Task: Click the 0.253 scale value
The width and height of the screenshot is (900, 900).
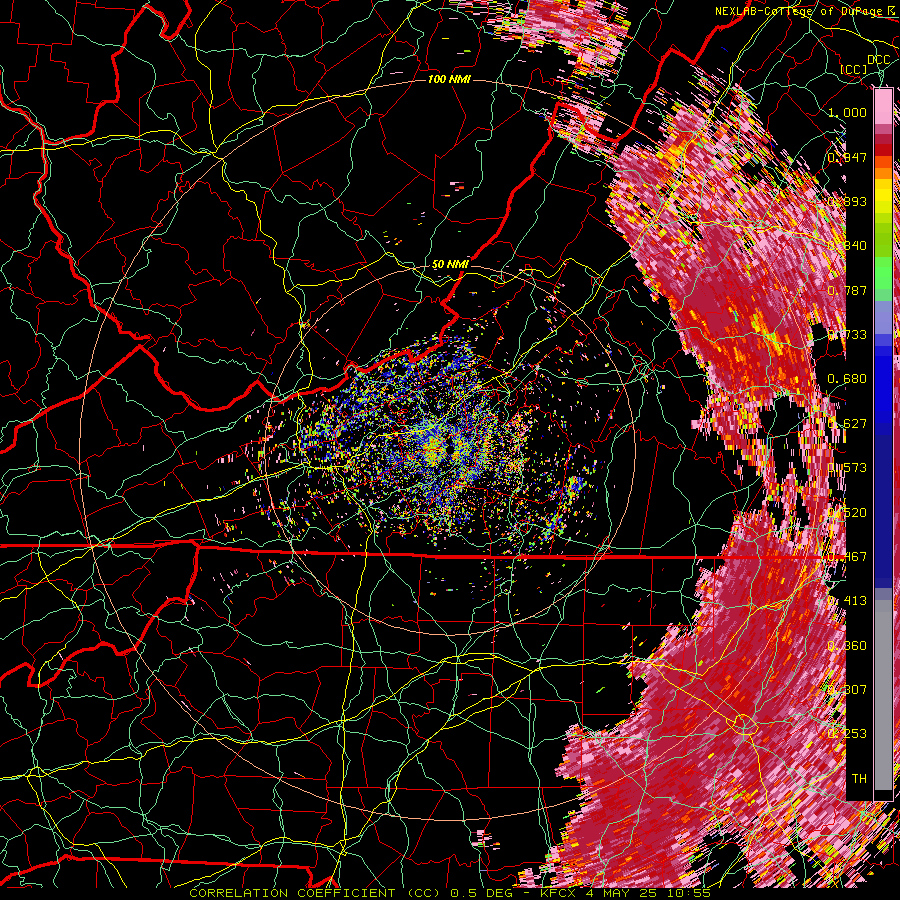Action: click(x=847, y=734)
